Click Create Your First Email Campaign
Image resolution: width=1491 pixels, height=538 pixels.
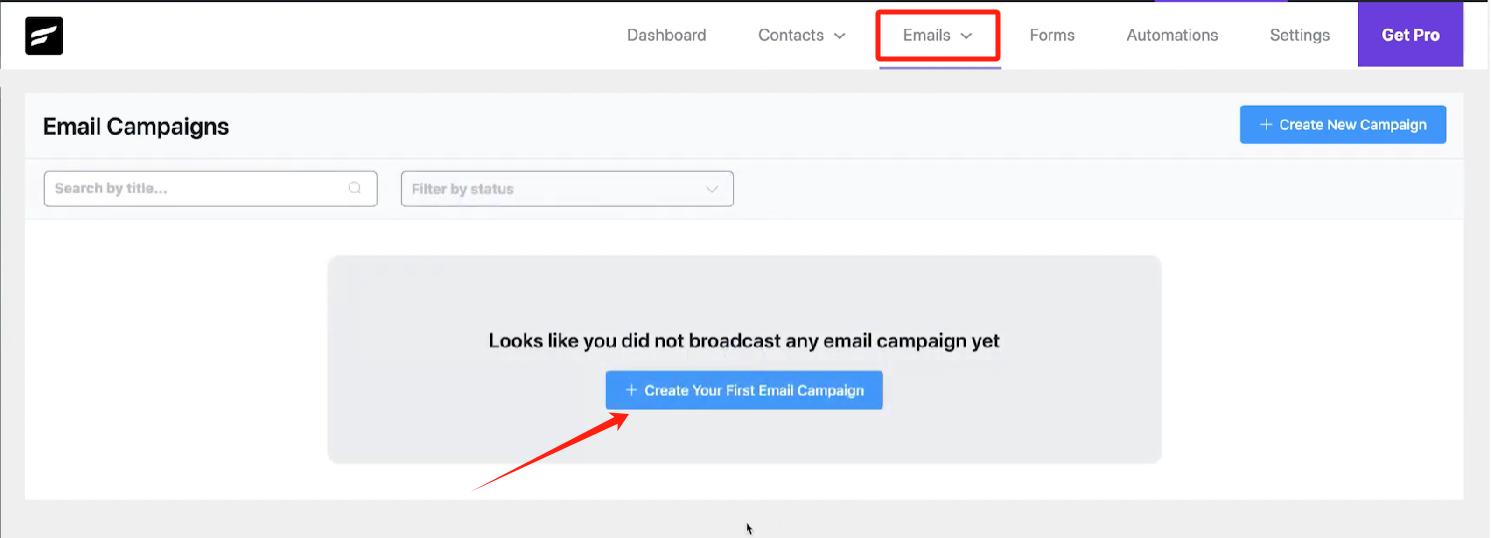coord(753,390)
